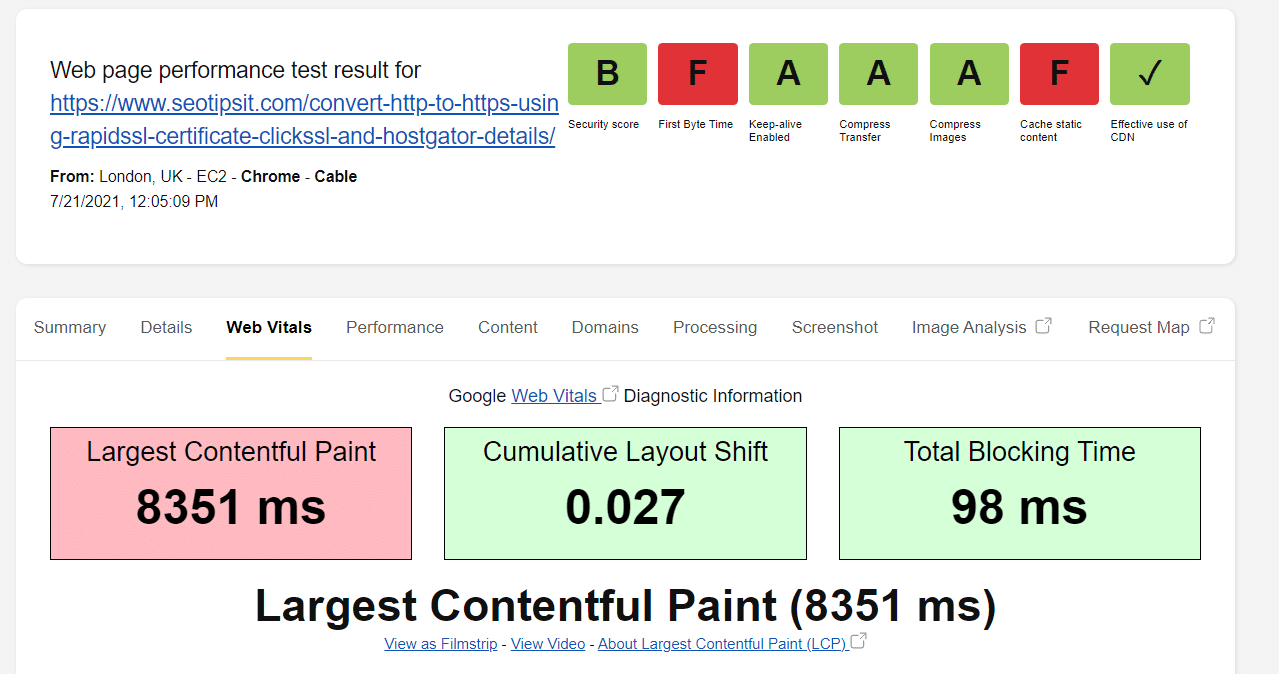This screenshot has width=1279, height=674.
Task: Click the B Security score grade badge
Action: pos(606,73)
